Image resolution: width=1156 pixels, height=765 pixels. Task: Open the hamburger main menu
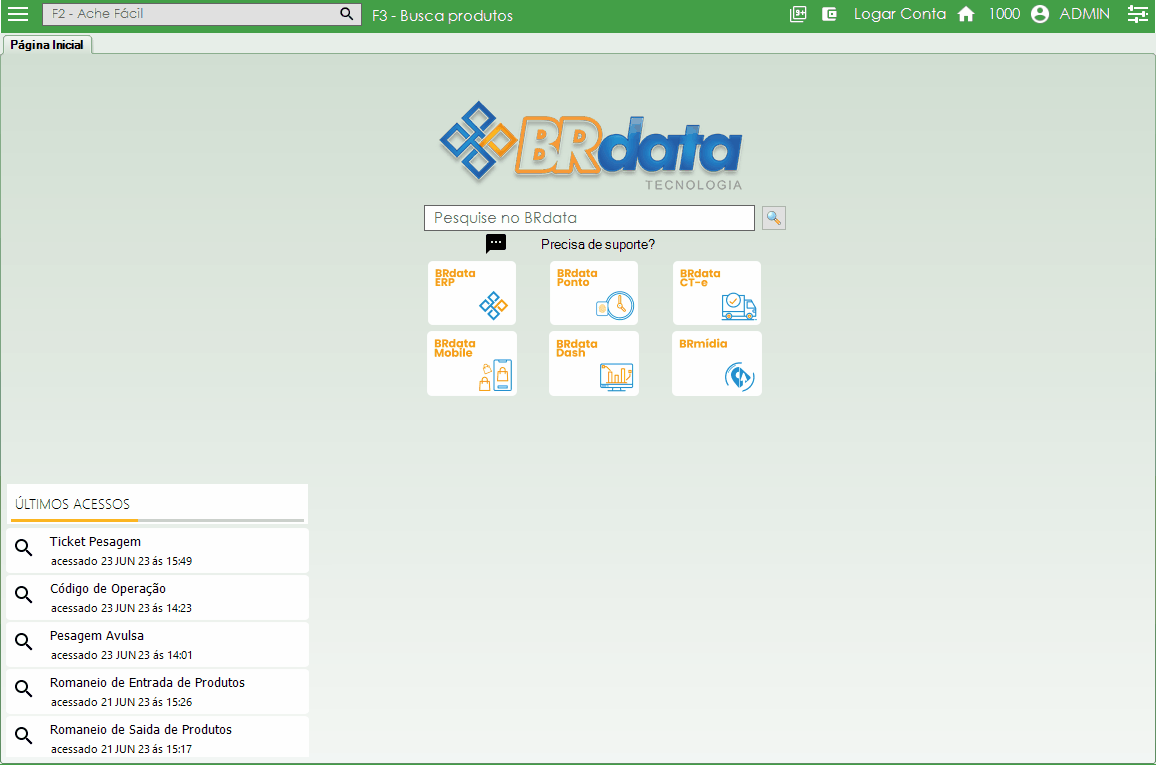tap(18, 14)
